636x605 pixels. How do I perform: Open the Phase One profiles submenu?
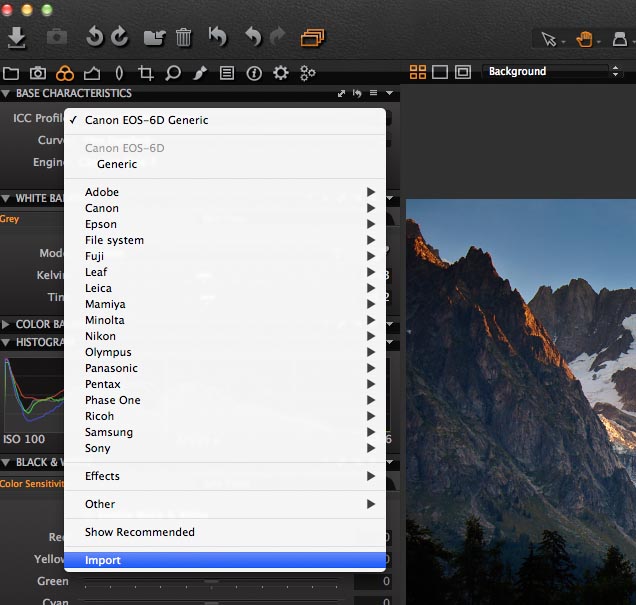225,400
